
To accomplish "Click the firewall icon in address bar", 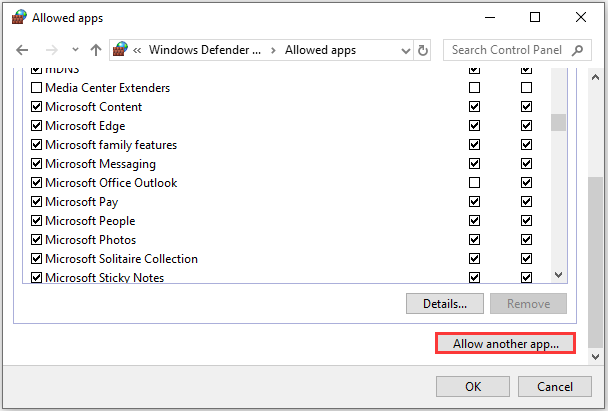I will pos(120,50).
